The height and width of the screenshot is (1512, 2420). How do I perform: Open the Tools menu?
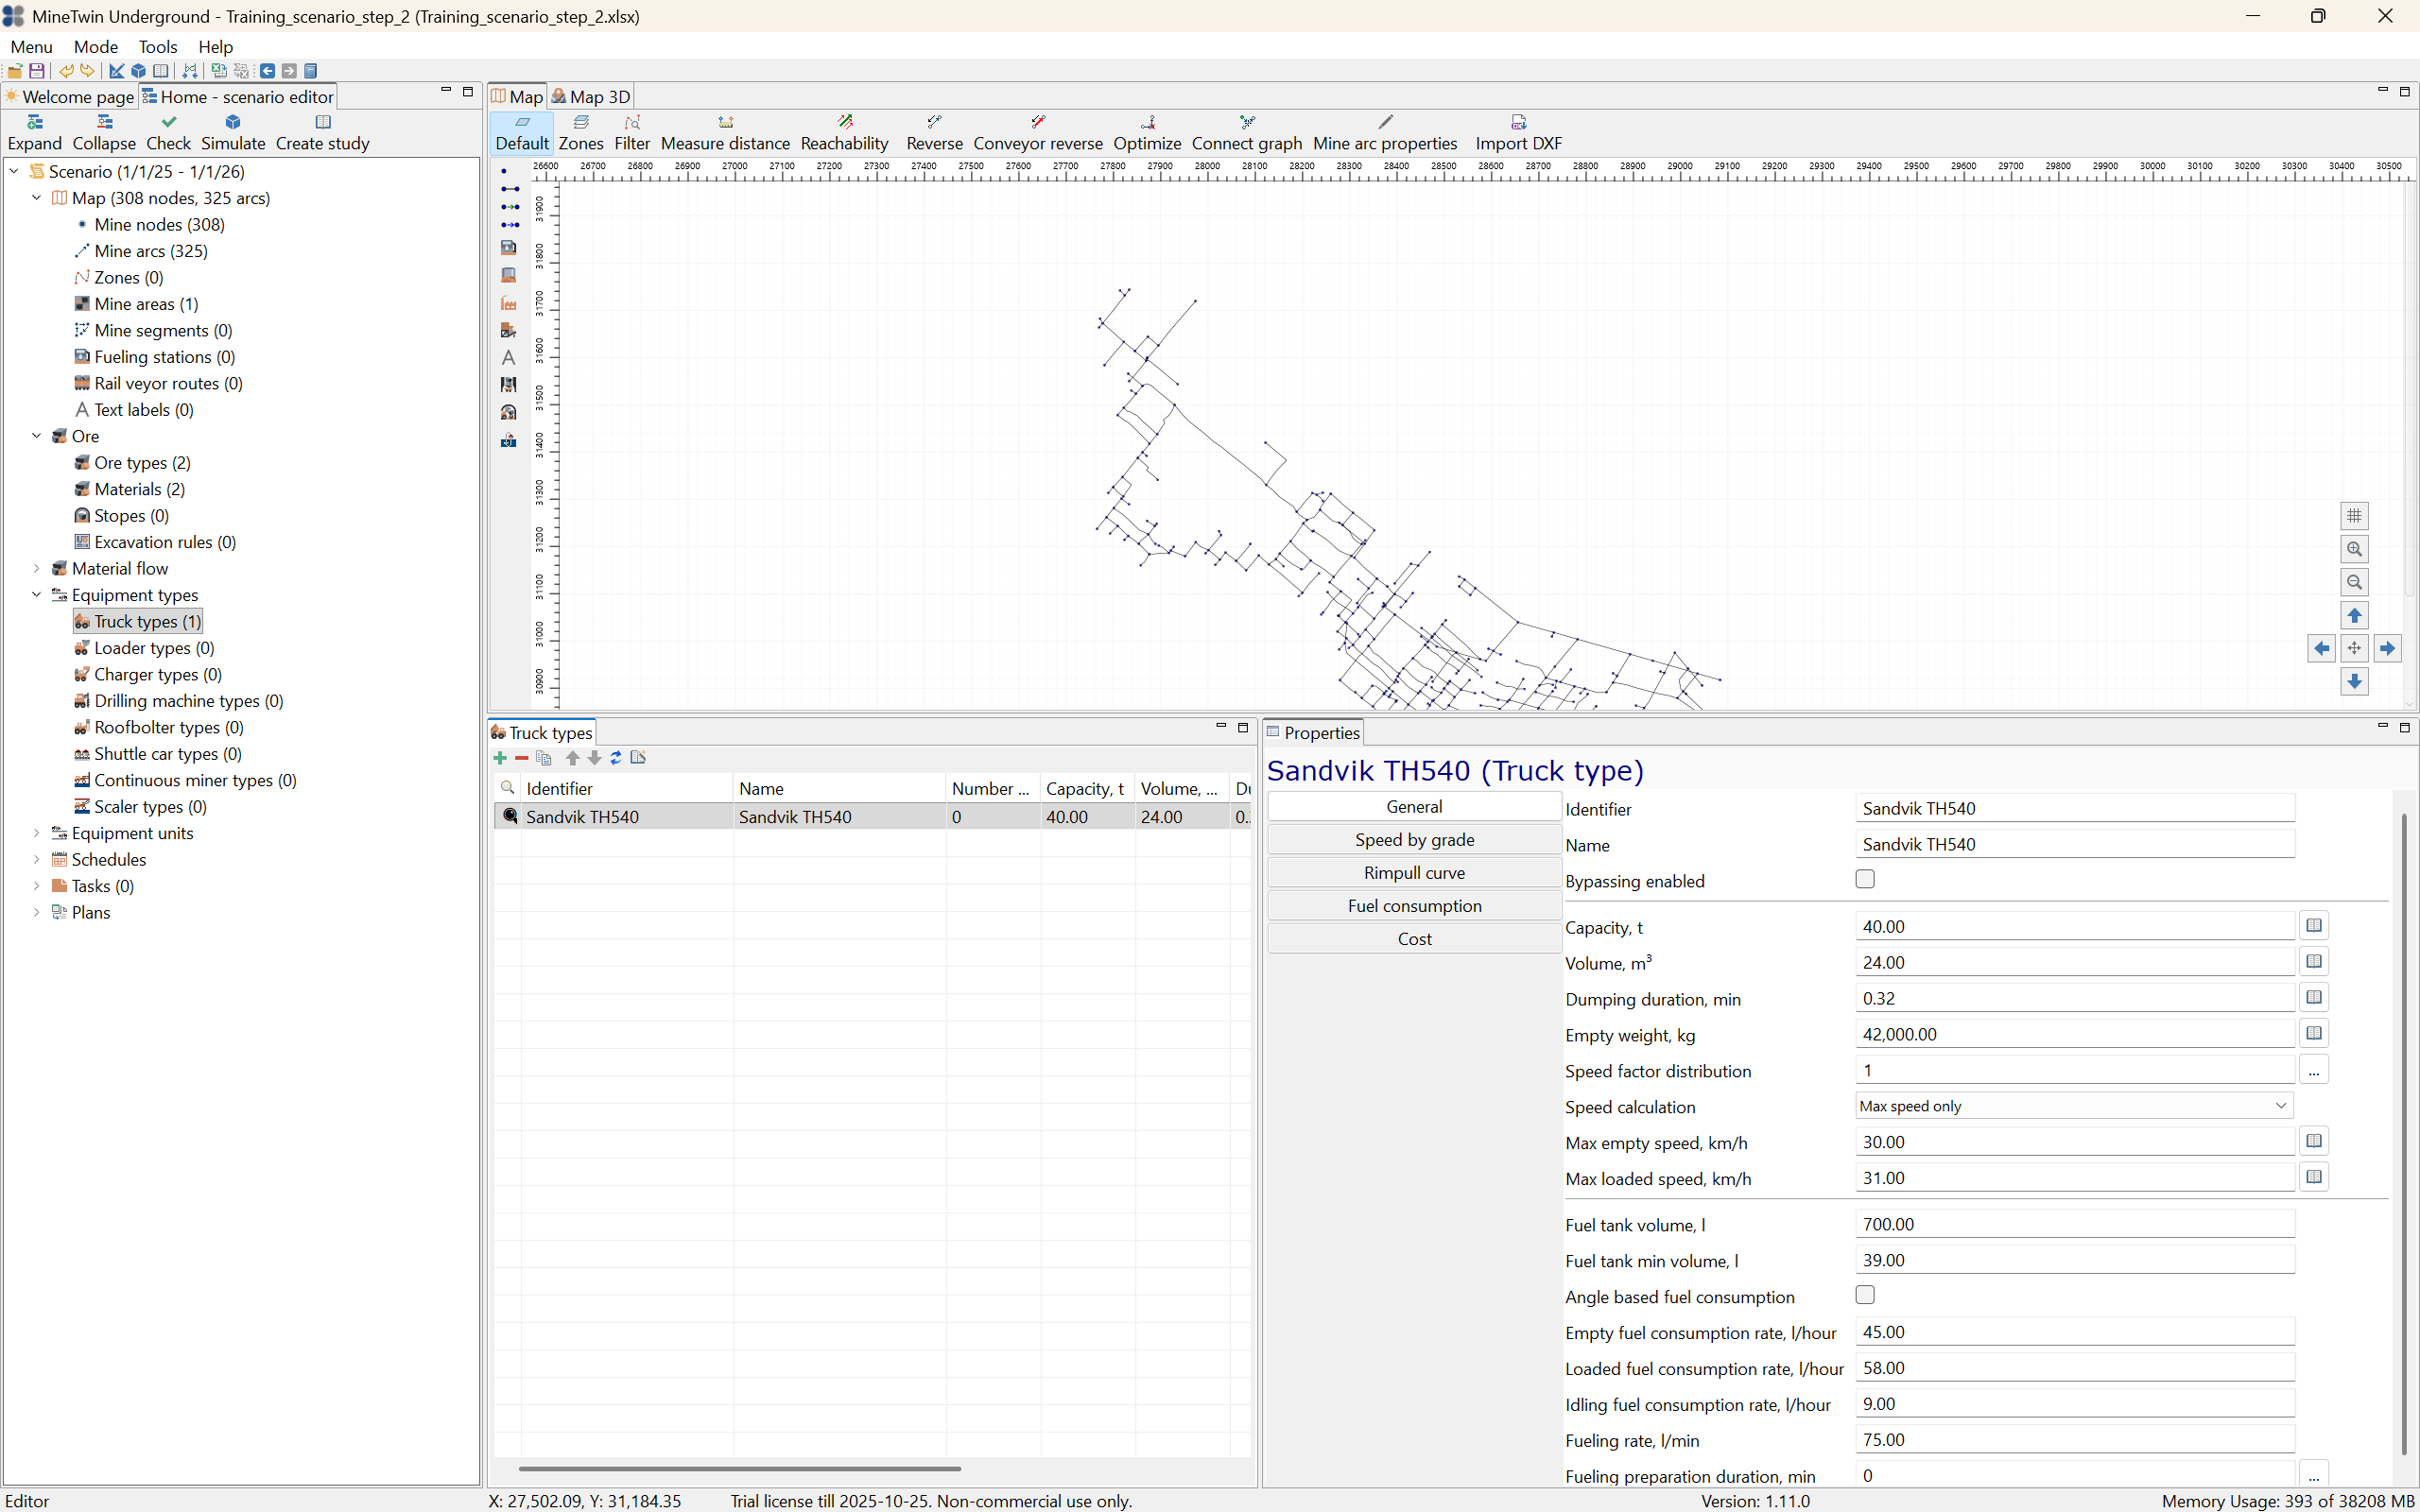[157, 47]
